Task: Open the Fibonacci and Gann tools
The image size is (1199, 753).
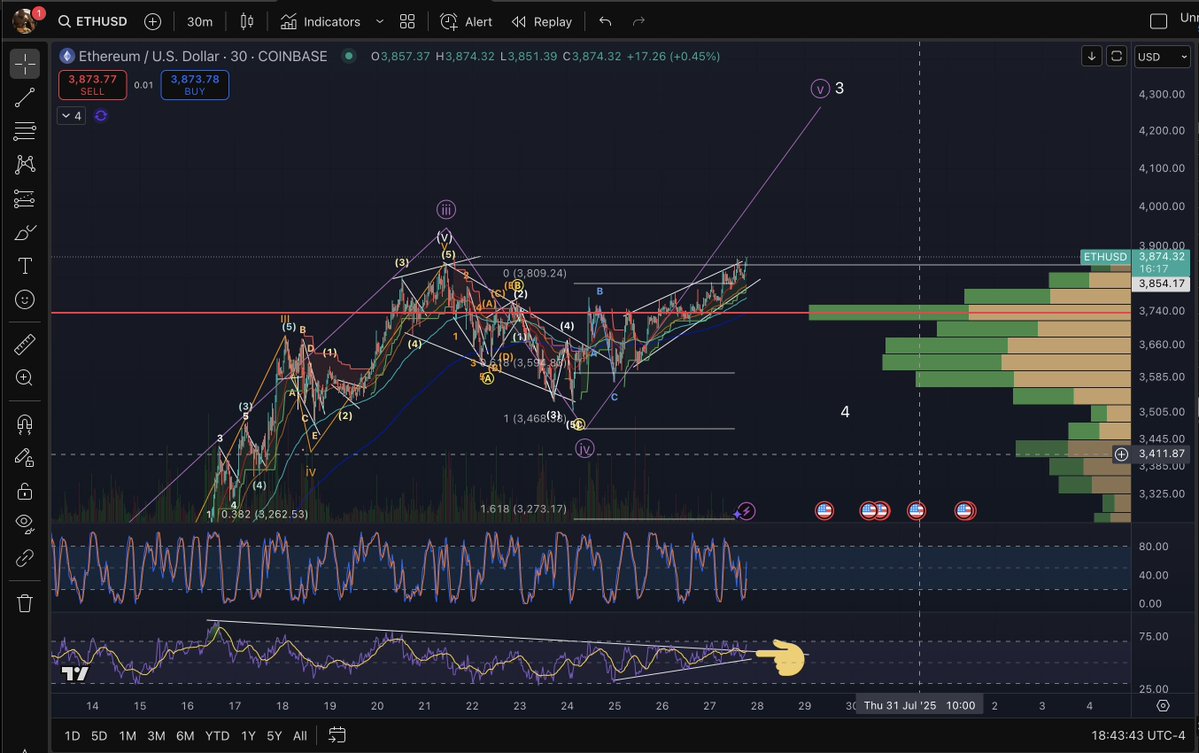Action: (x=24, y=131)
